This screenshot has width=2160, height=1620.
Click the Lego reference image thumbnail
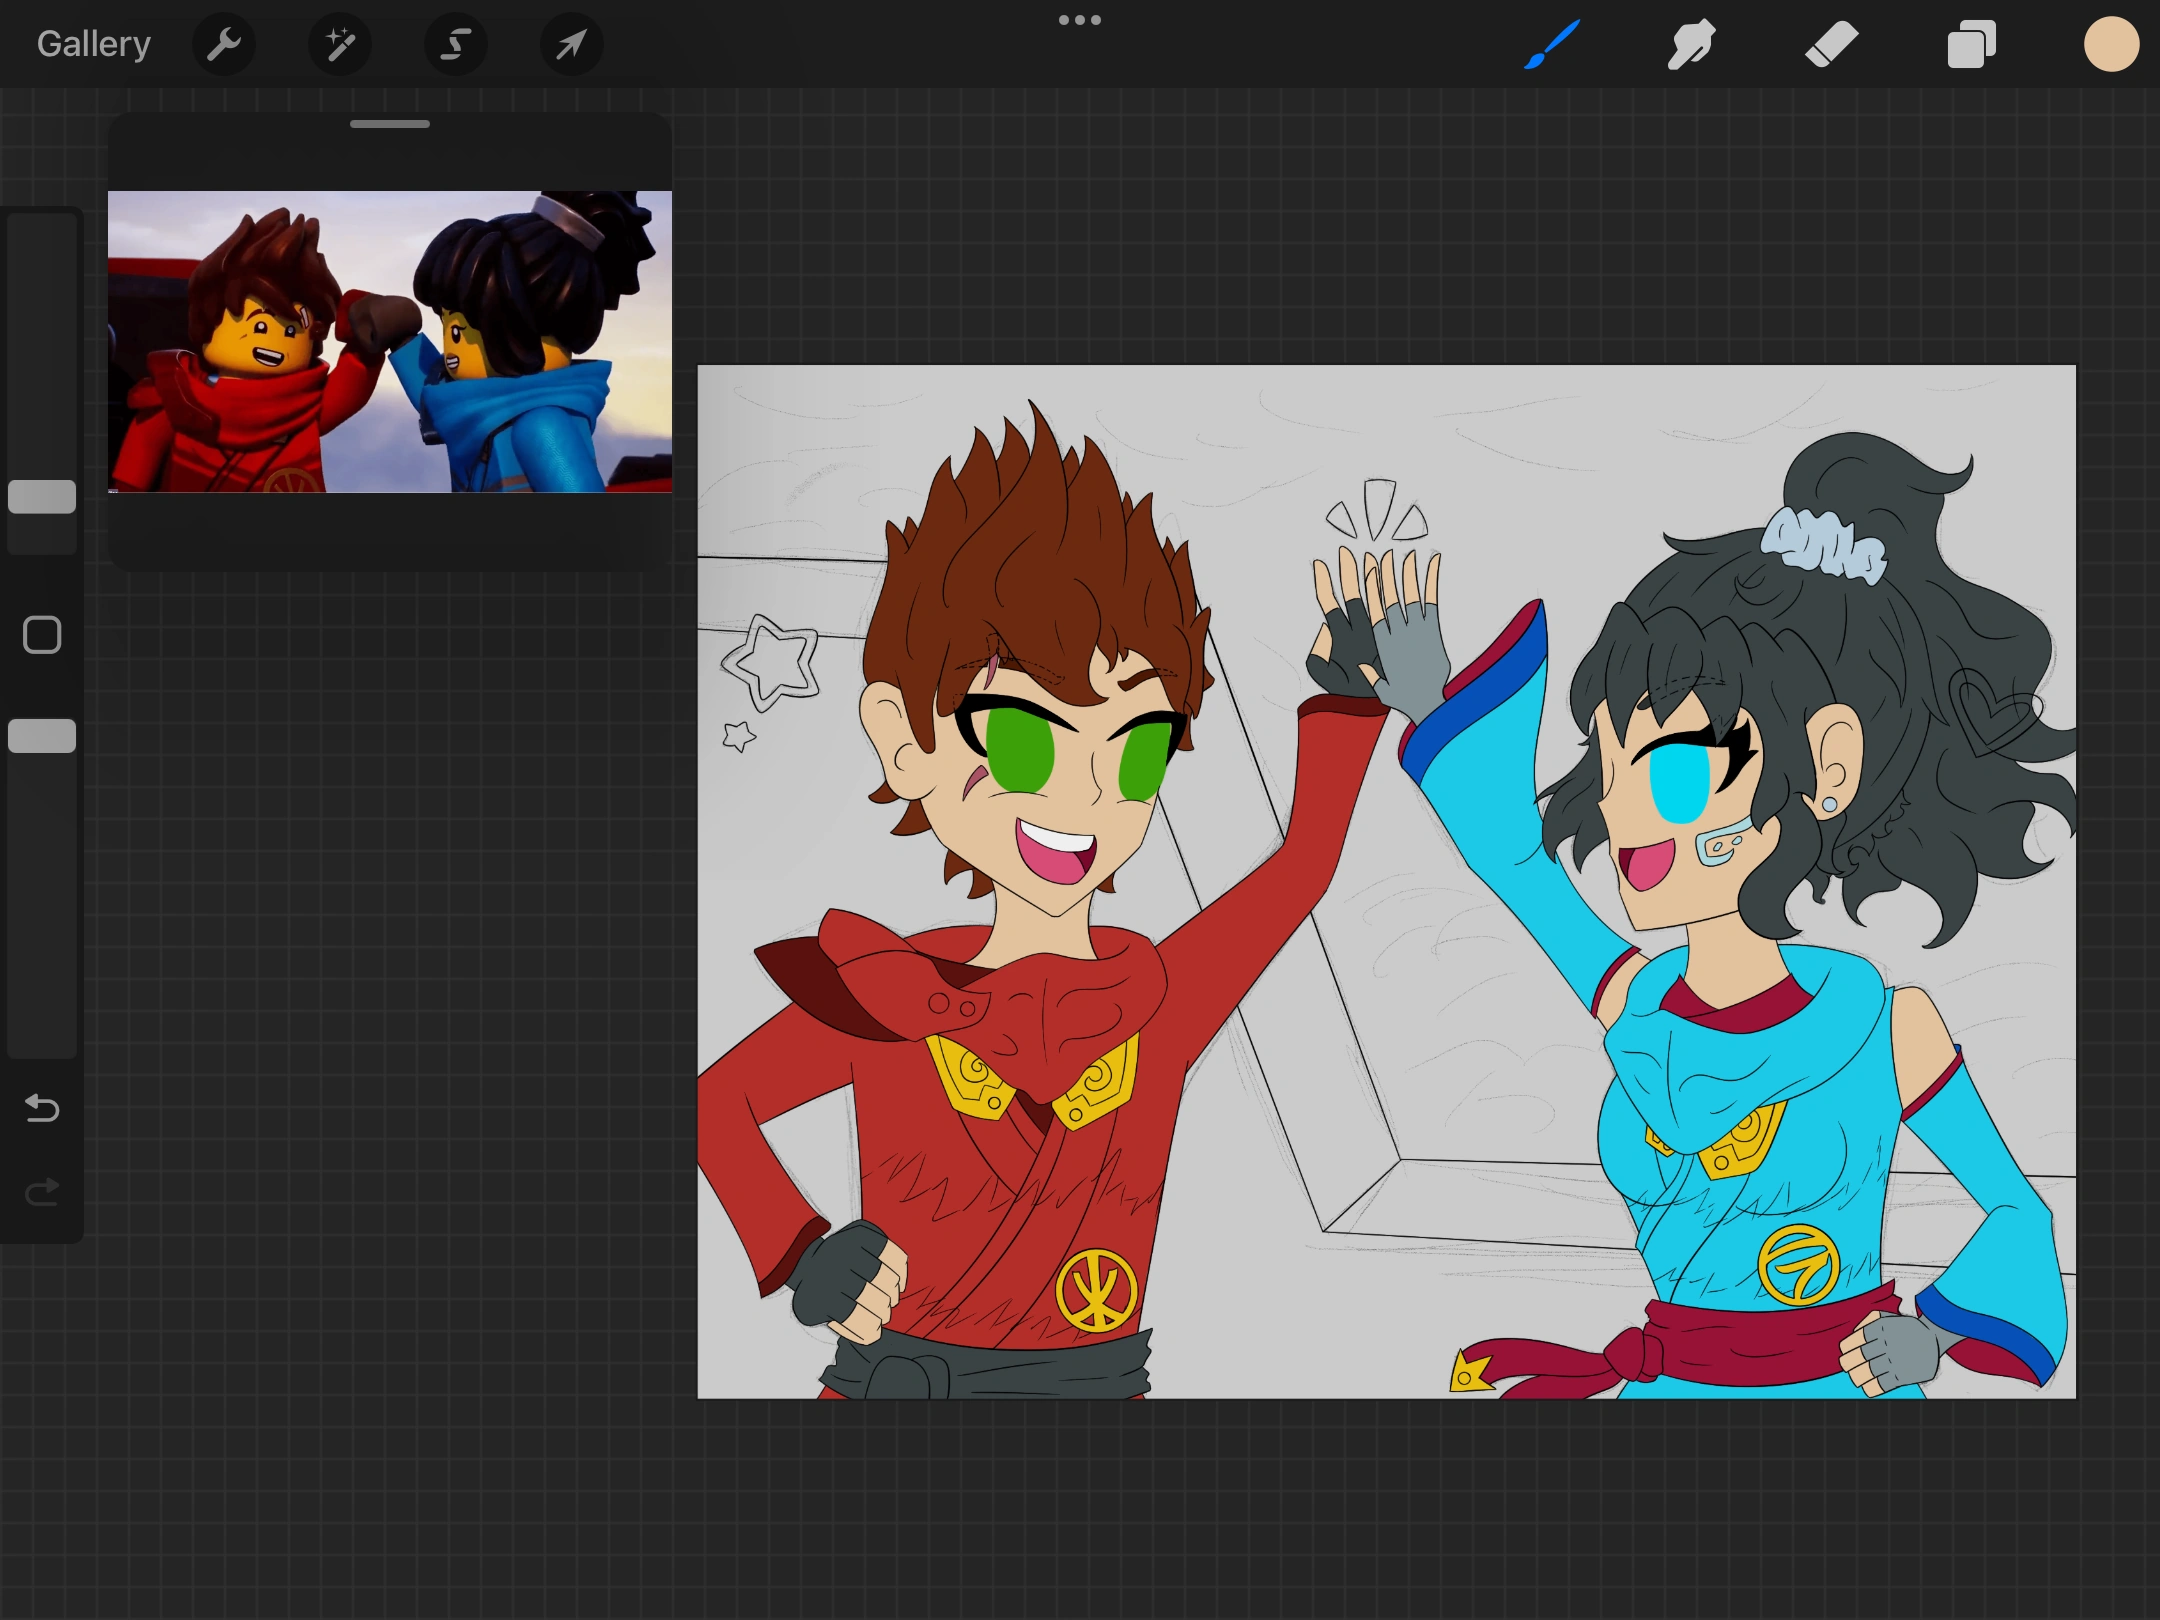pyautogui.click(x=390, y=341)
